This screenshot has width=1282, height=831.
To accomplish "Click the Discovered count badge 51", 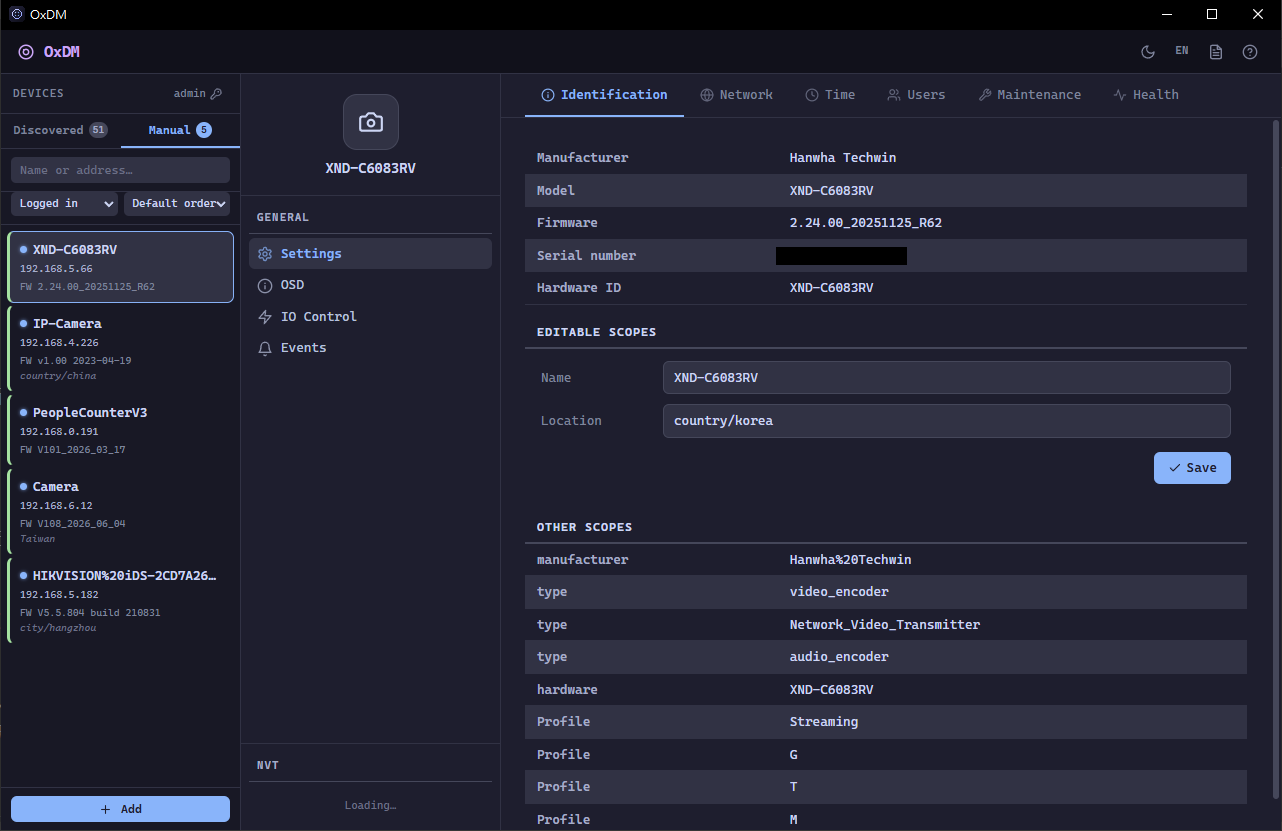I will coord(98,130).
